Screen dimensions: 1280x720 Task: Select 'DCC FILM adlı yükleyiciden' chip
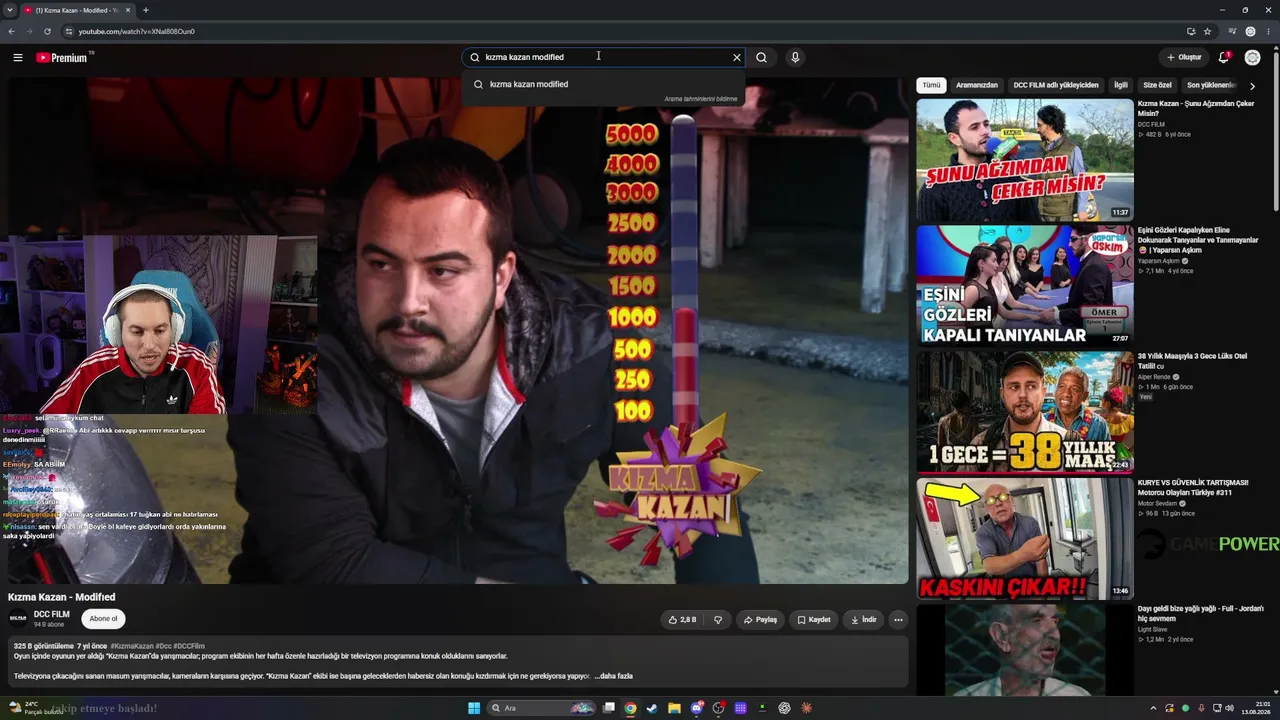[x=1055, y=85]
